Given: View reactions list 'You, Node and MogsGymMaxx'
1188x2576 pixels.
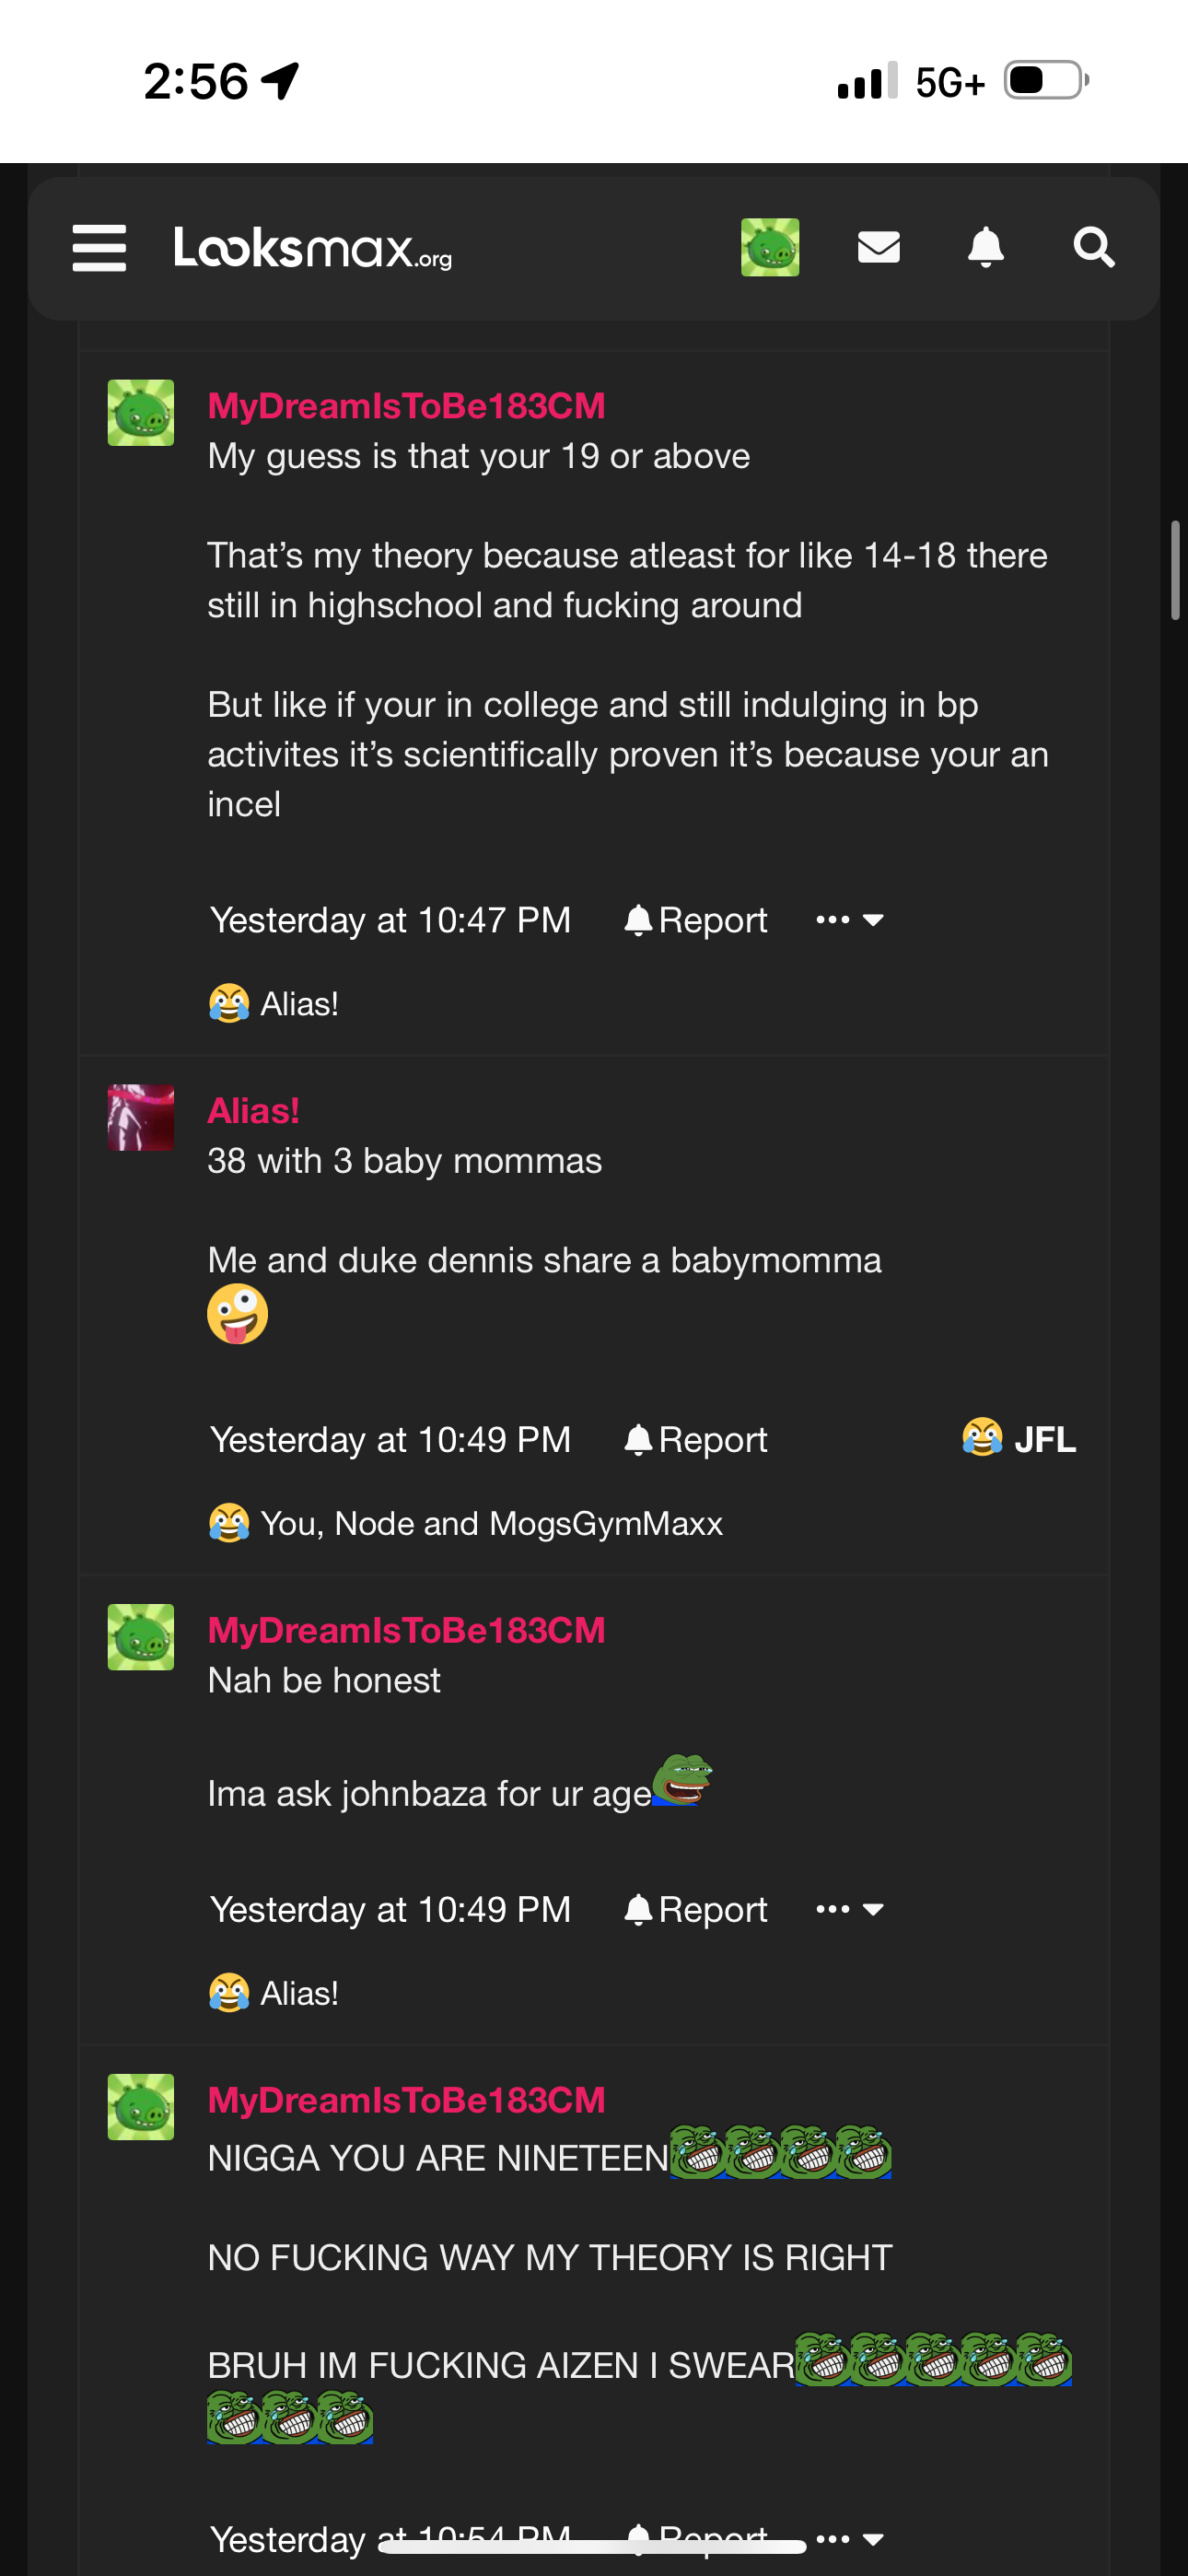Looking at the screenshot, I should coord(490,1524).
